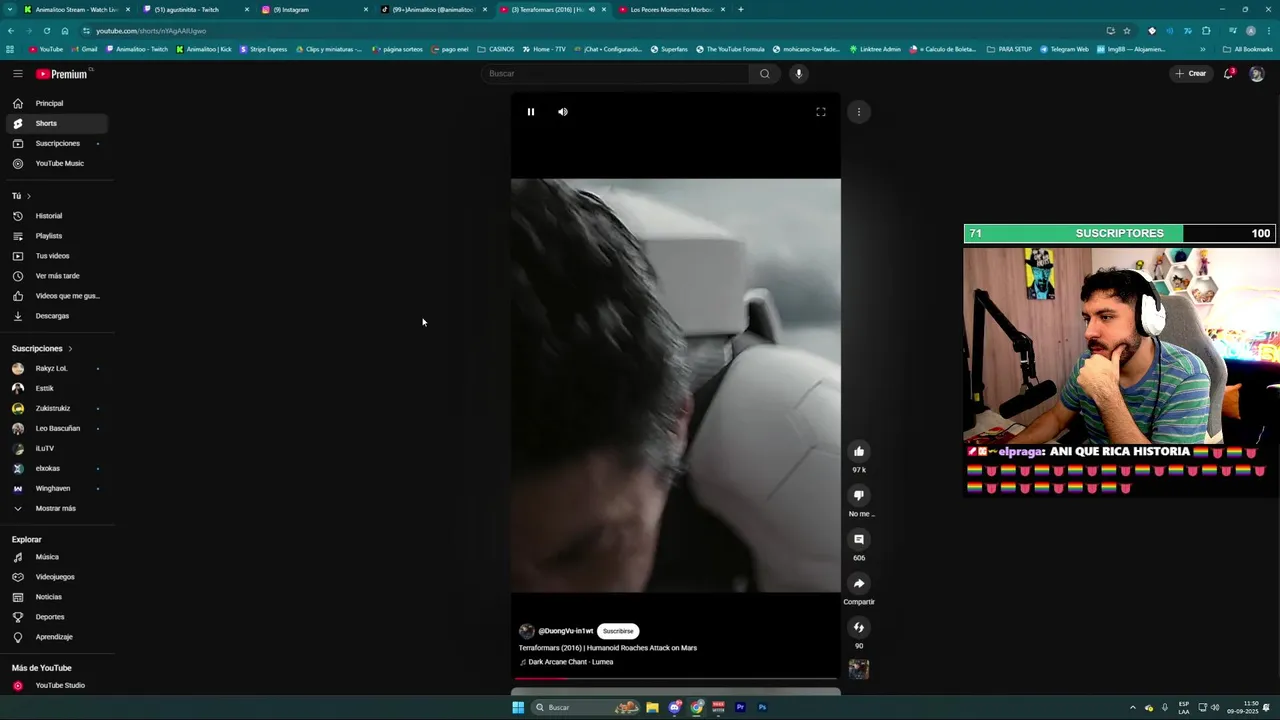The width and height of the screenshot is (1280, 720).
Task: Open the Crear create menu
Action: pos(1191,73)
